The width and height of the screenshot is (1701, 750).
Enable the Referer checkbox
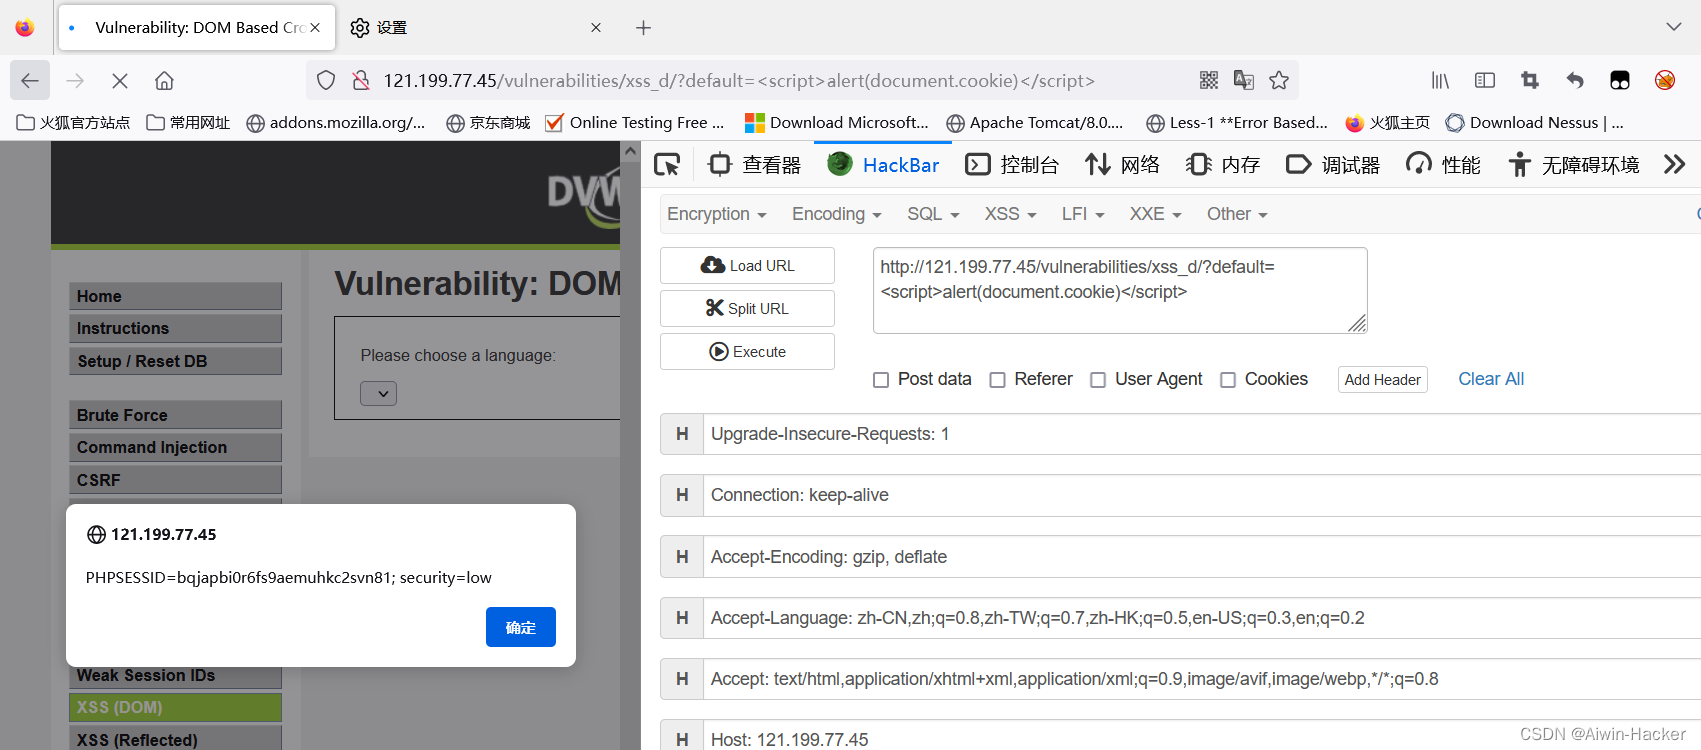tap(997, 380)
